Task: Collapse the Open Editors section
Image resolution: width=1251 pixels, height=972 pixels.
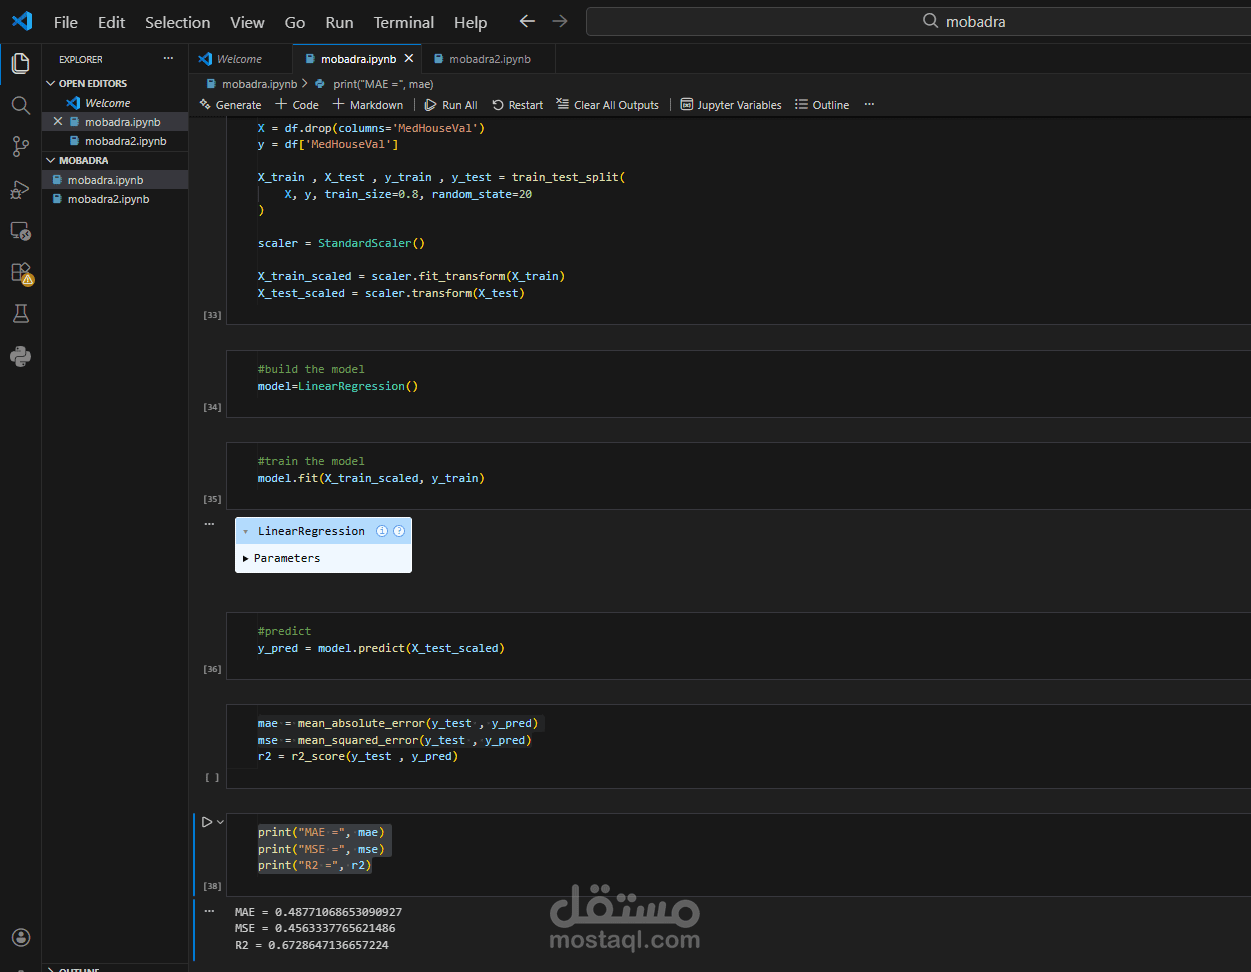Action: point(92,83)
